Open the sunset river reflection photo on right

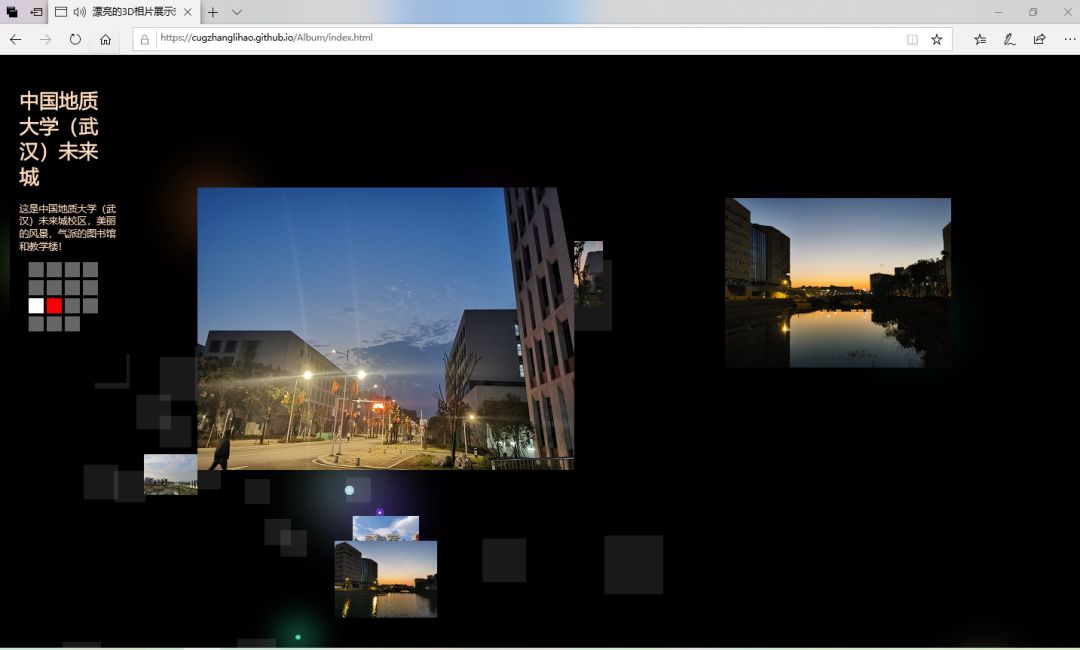tap(838, 282)
